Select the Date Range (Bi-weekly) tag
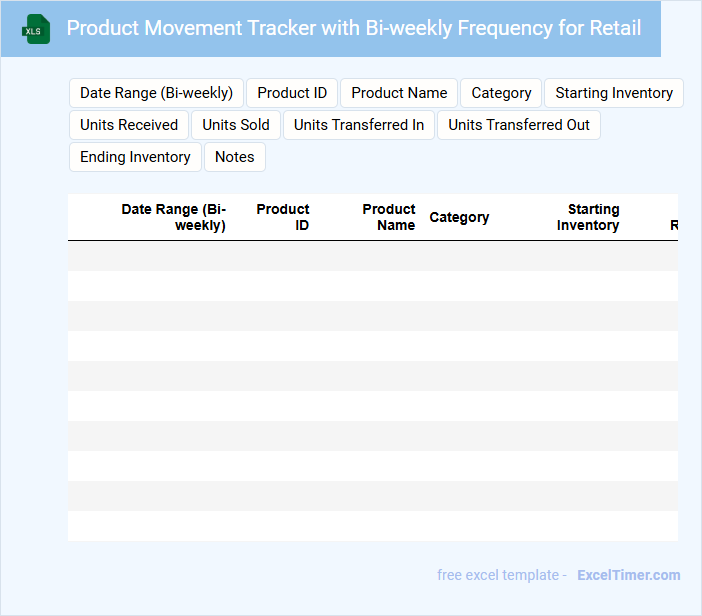This screenshot has width=702, height=616. pyautogui.click(x=156, y=93)
